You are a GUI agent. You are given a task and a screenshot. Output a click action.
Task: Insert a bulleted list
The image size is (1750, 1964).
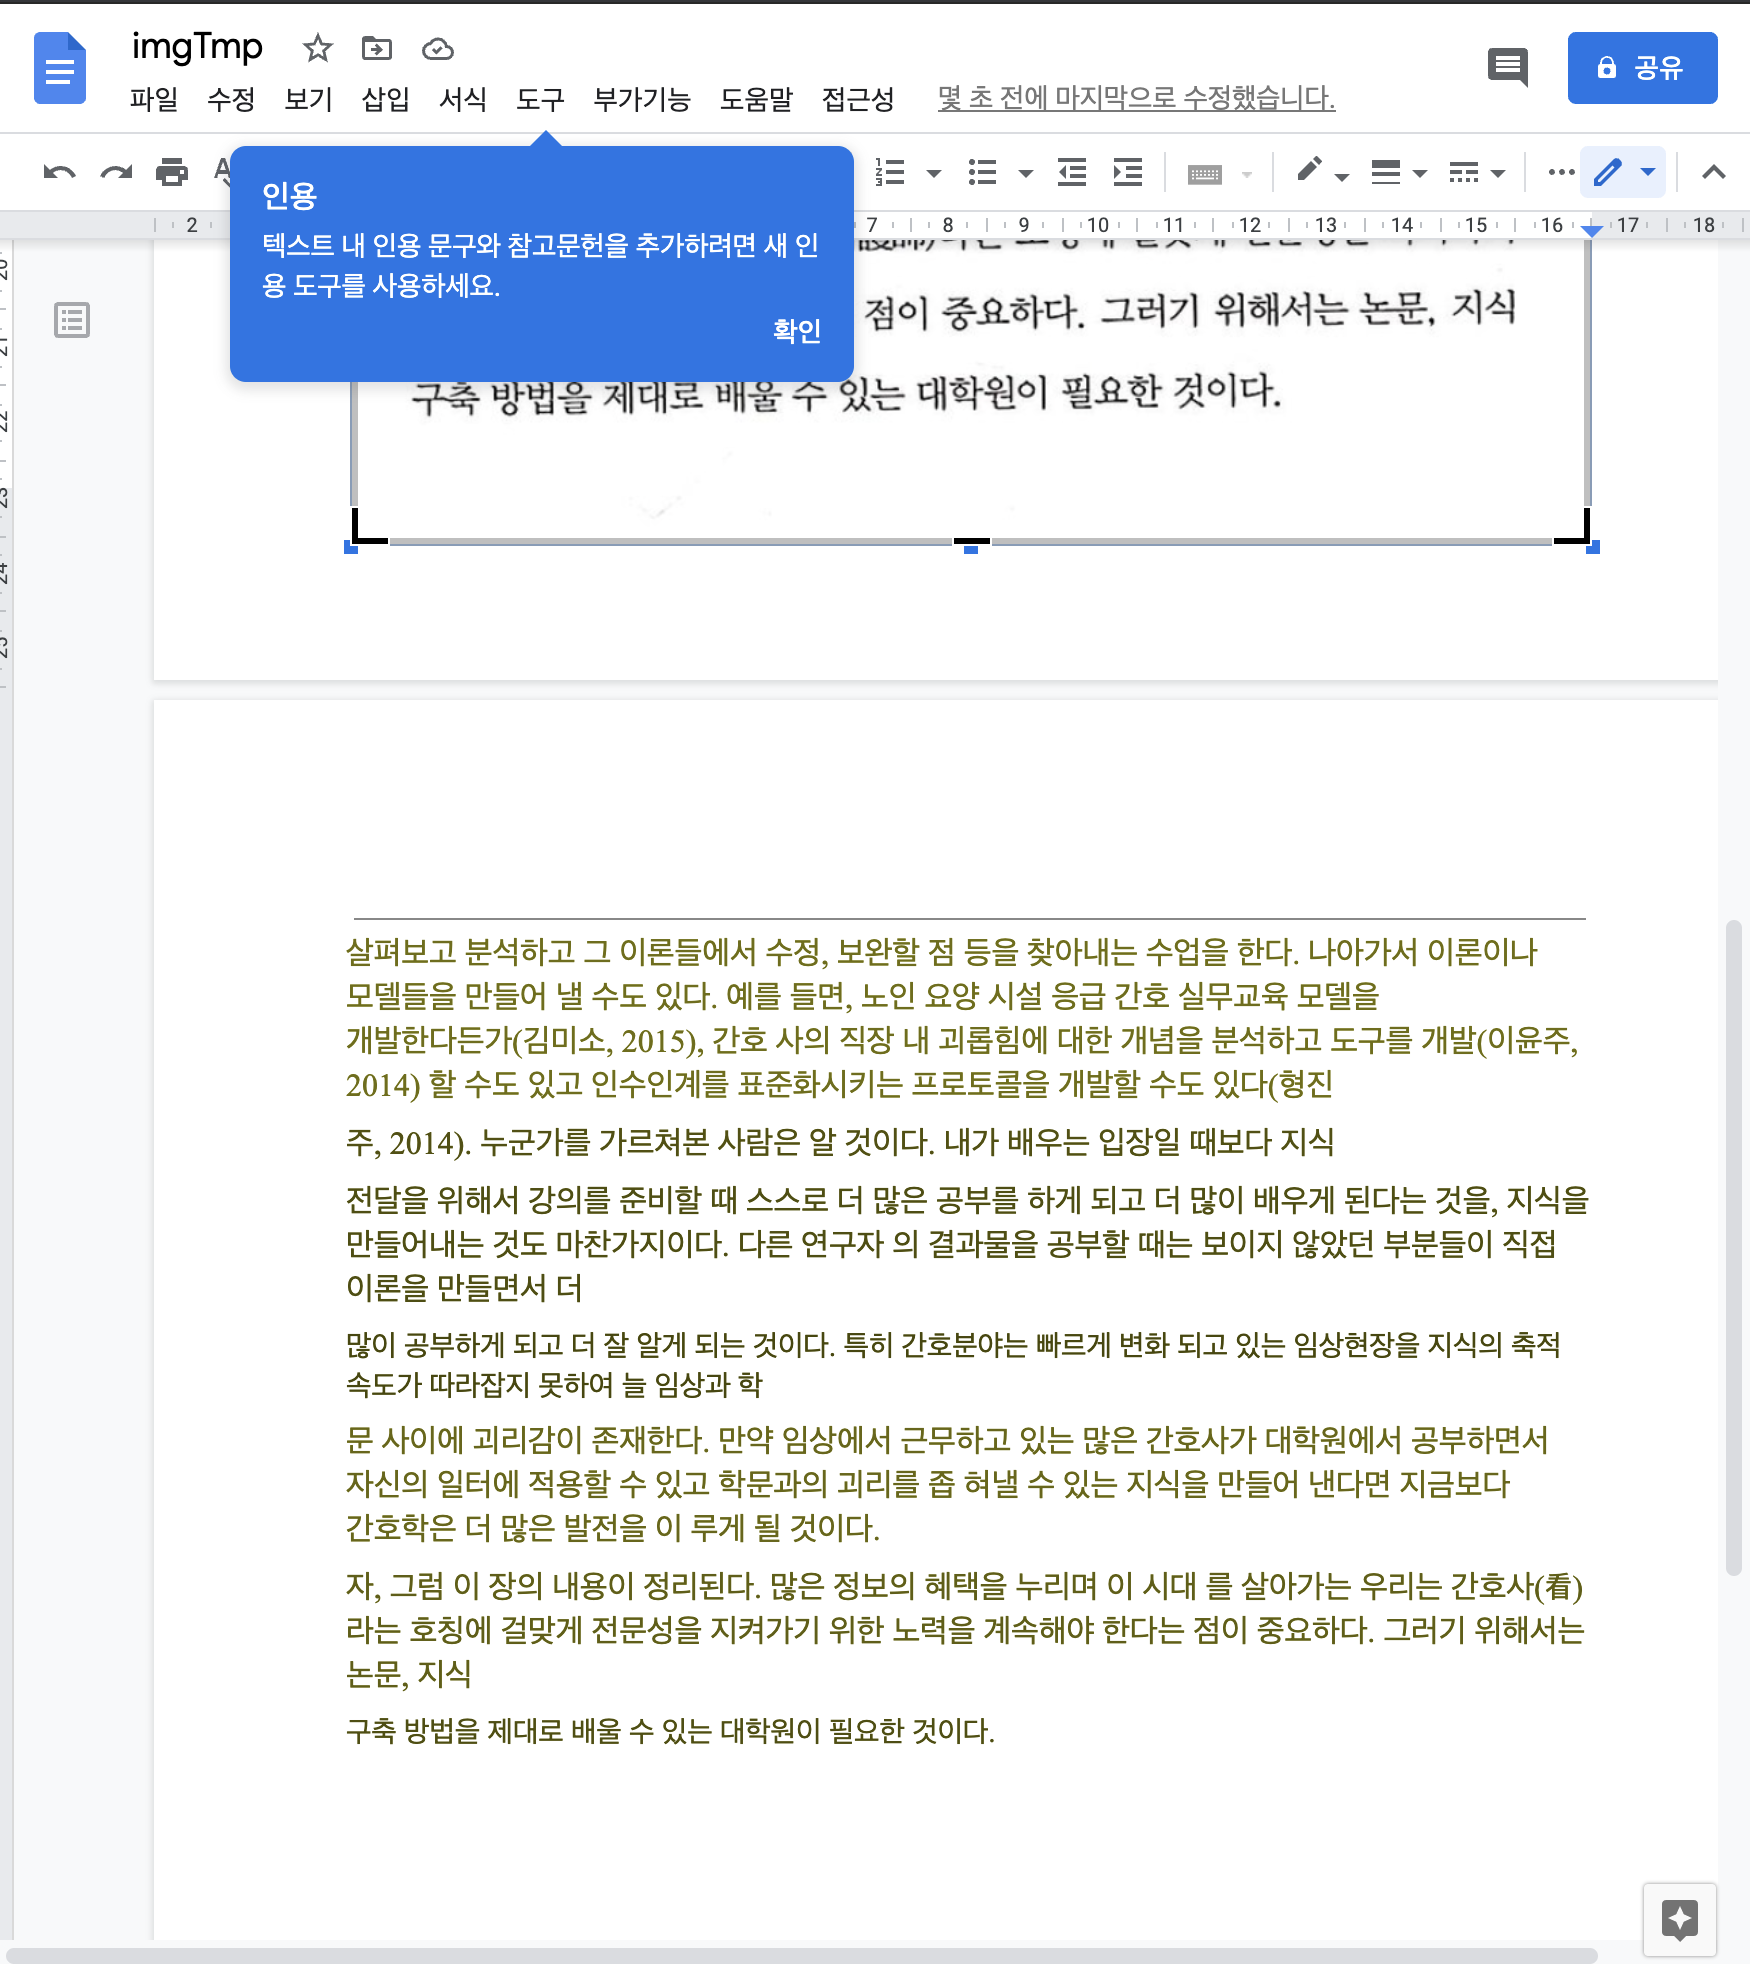(x=982, y=173)
